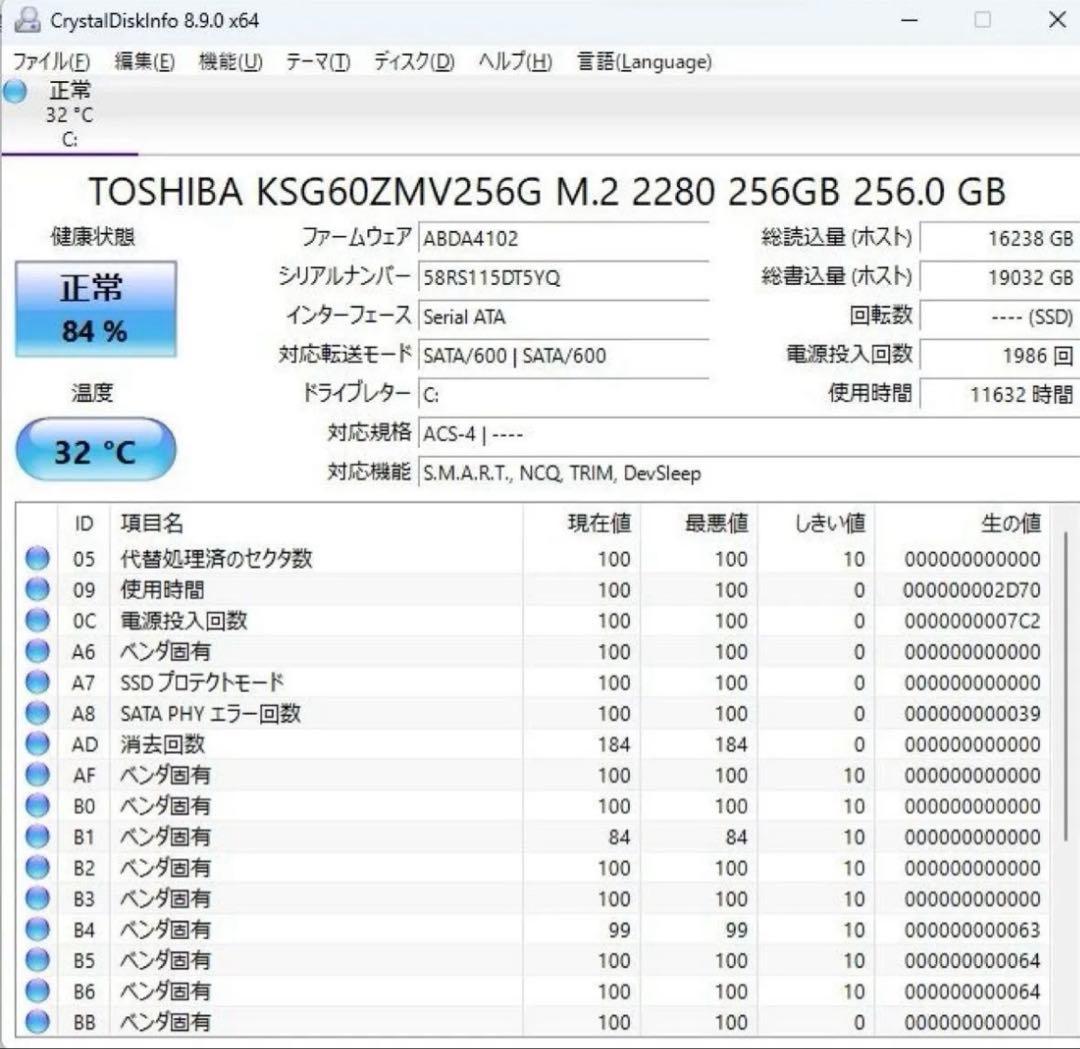Click the 最悪値 column header
1080x1049 pixels.
click(699, 523)
